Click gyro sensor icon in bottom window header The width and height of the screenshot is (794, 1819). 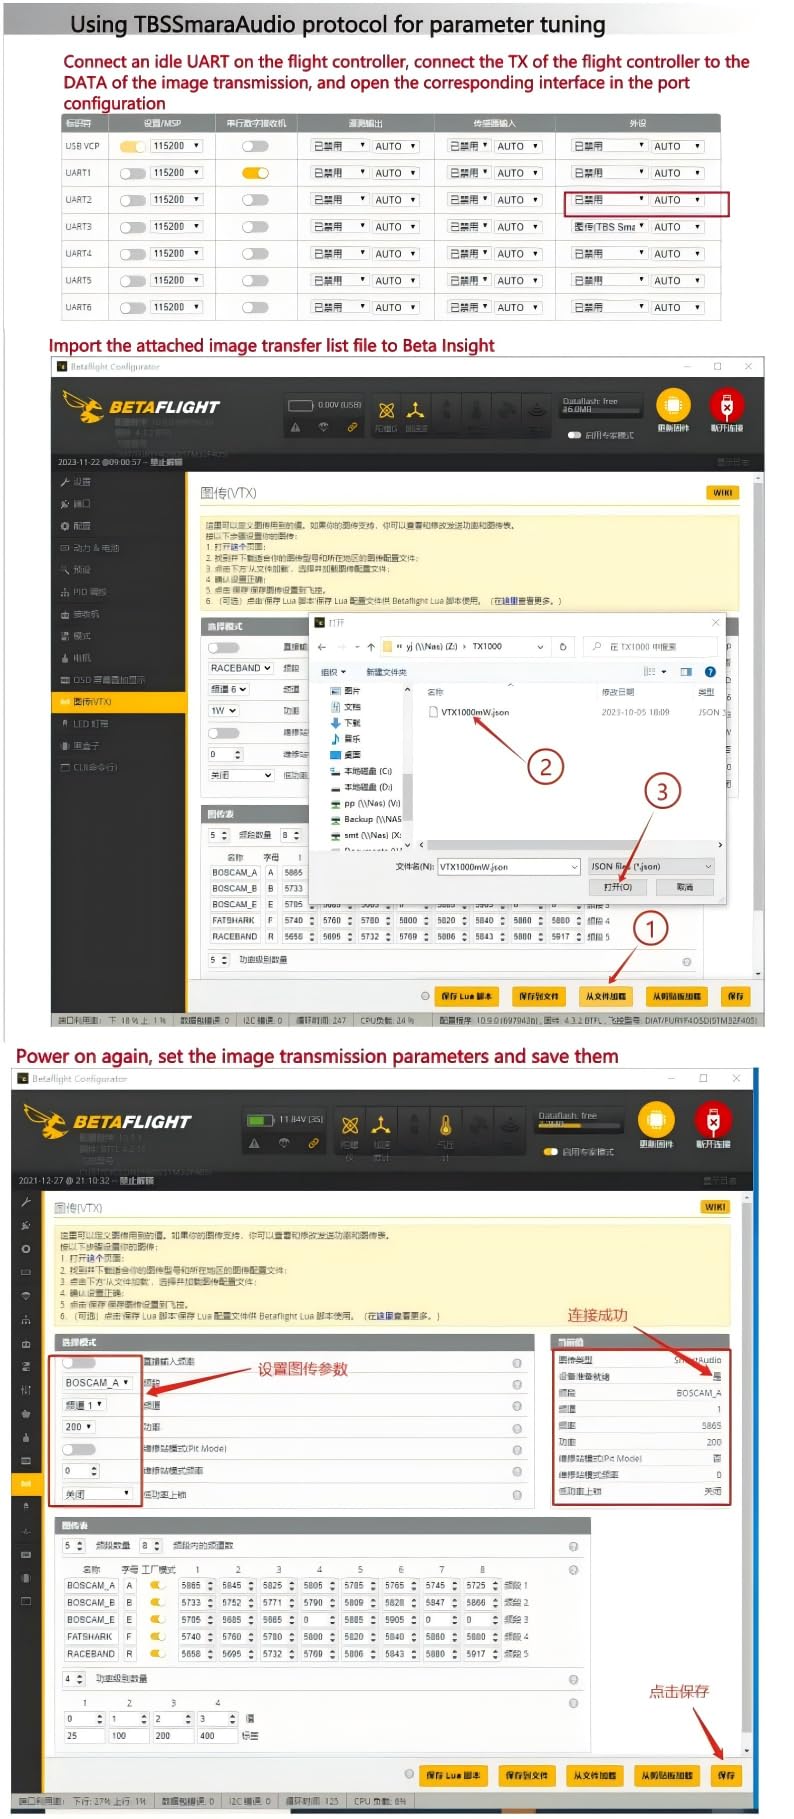tap(350, 1125)
